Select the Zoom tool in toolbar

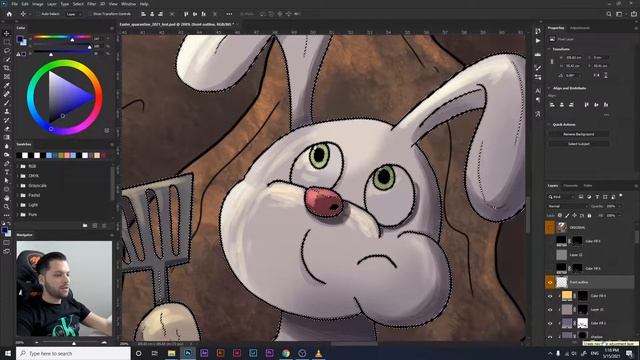pos(7,207)
